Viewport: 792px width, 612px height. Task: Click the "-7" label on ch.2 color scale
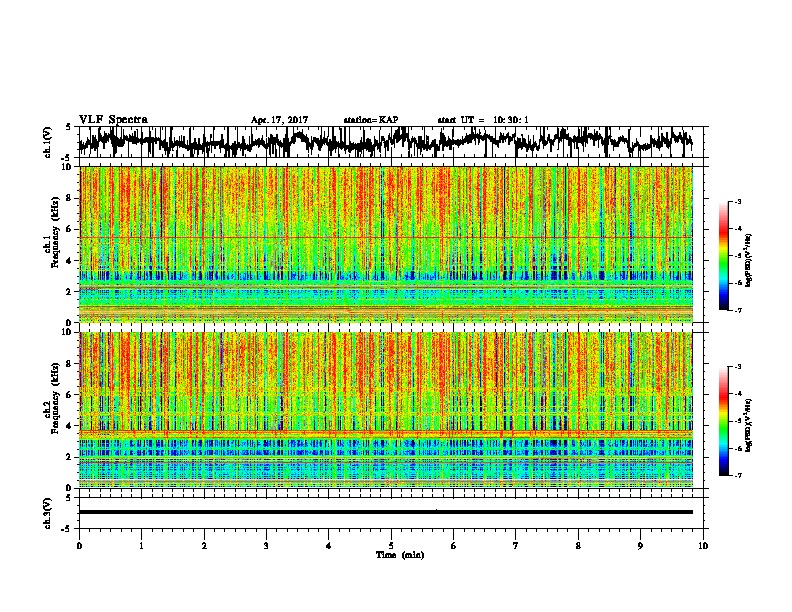[x=738, y=475]
